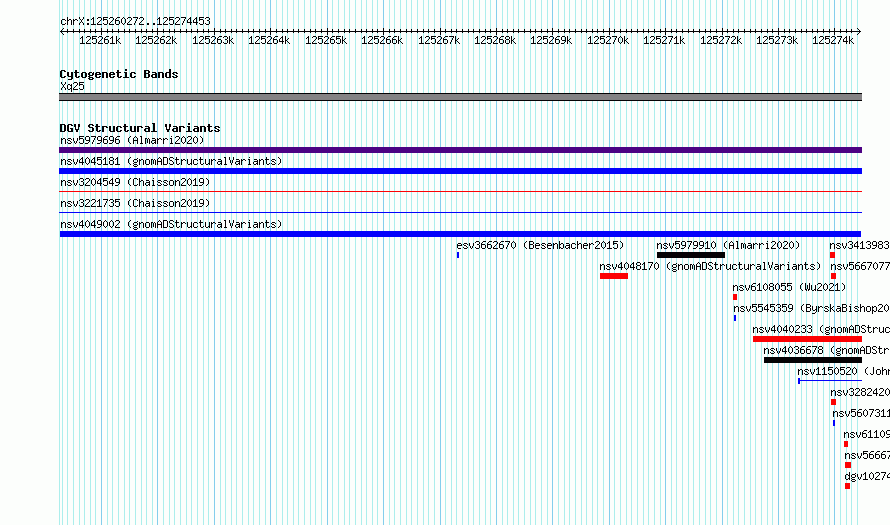Click the small blue esv3662670 feature mark

[458, 255]
